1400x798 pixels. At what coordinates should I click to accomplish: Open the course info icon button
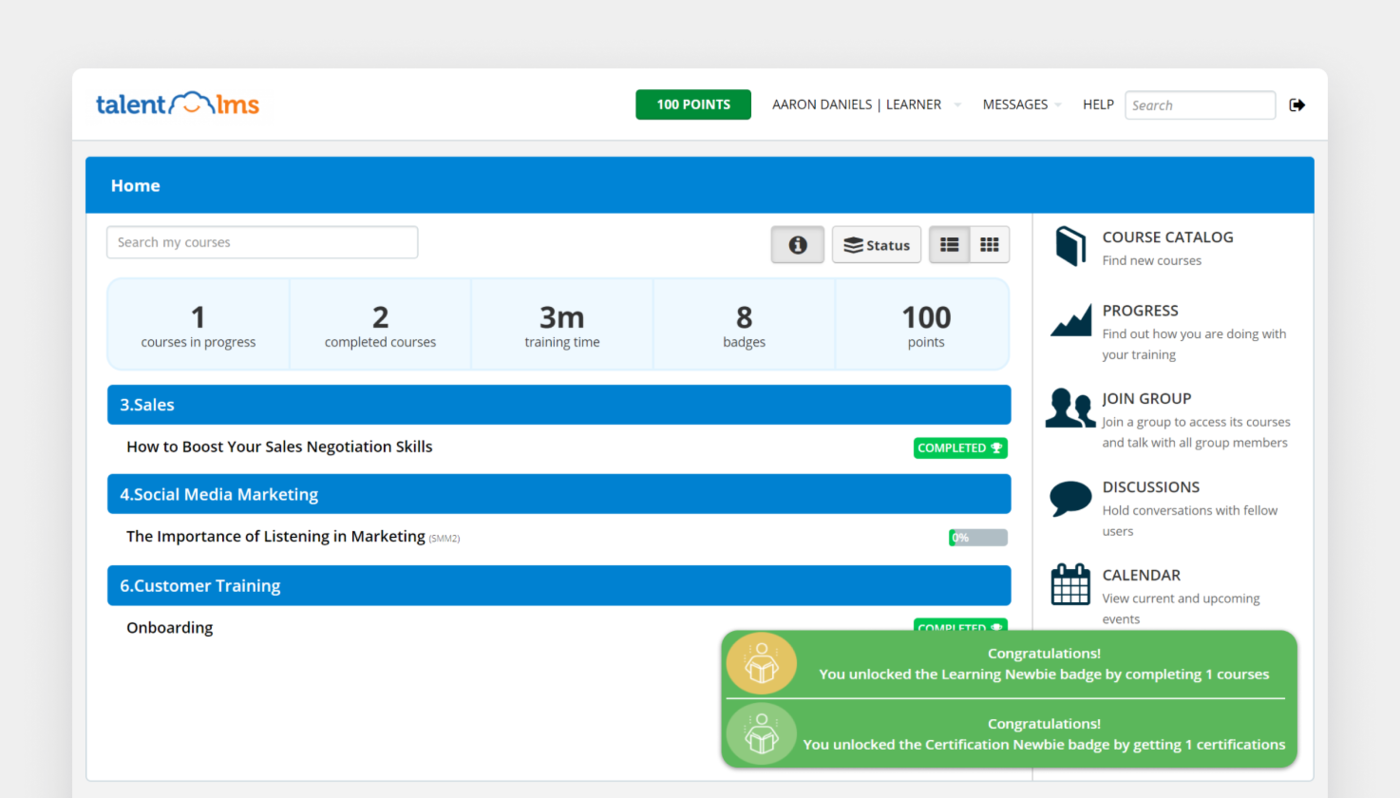[x=797, y=245]
